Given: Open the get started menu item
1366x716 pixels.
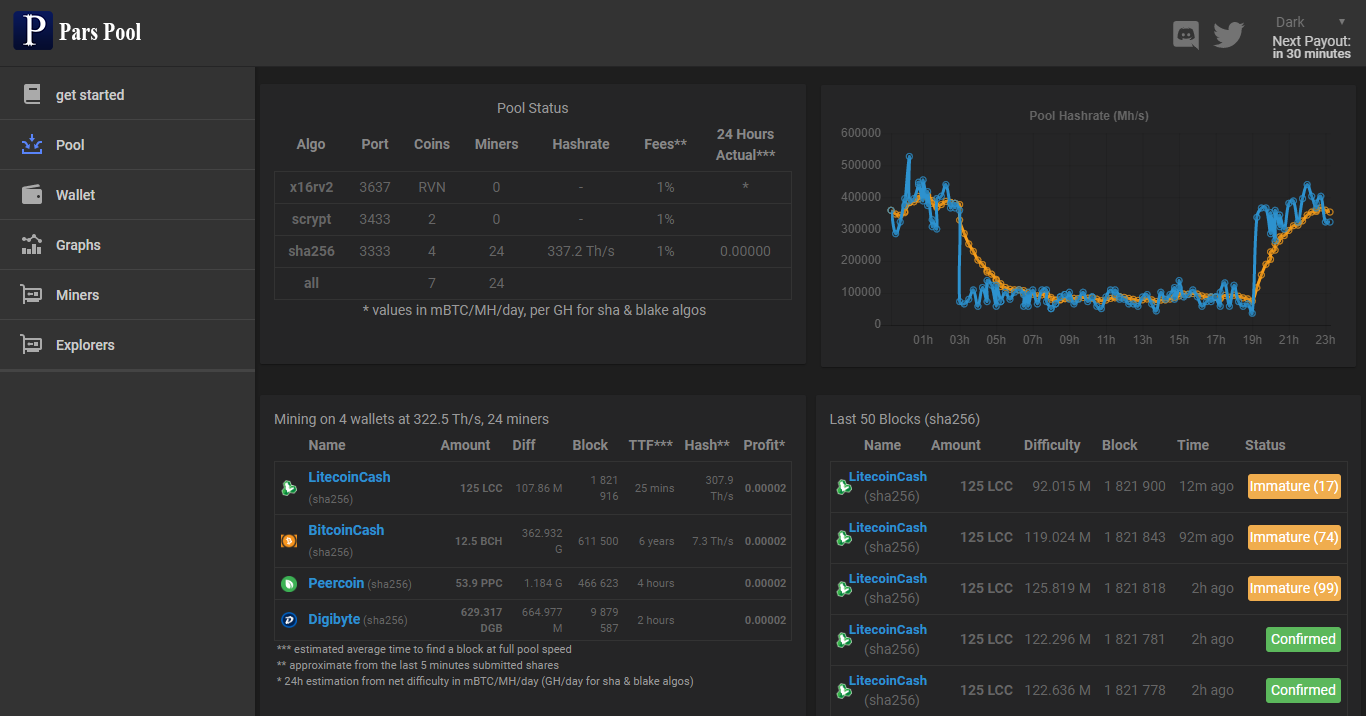Looking at the screenshot, I should 127,95.
